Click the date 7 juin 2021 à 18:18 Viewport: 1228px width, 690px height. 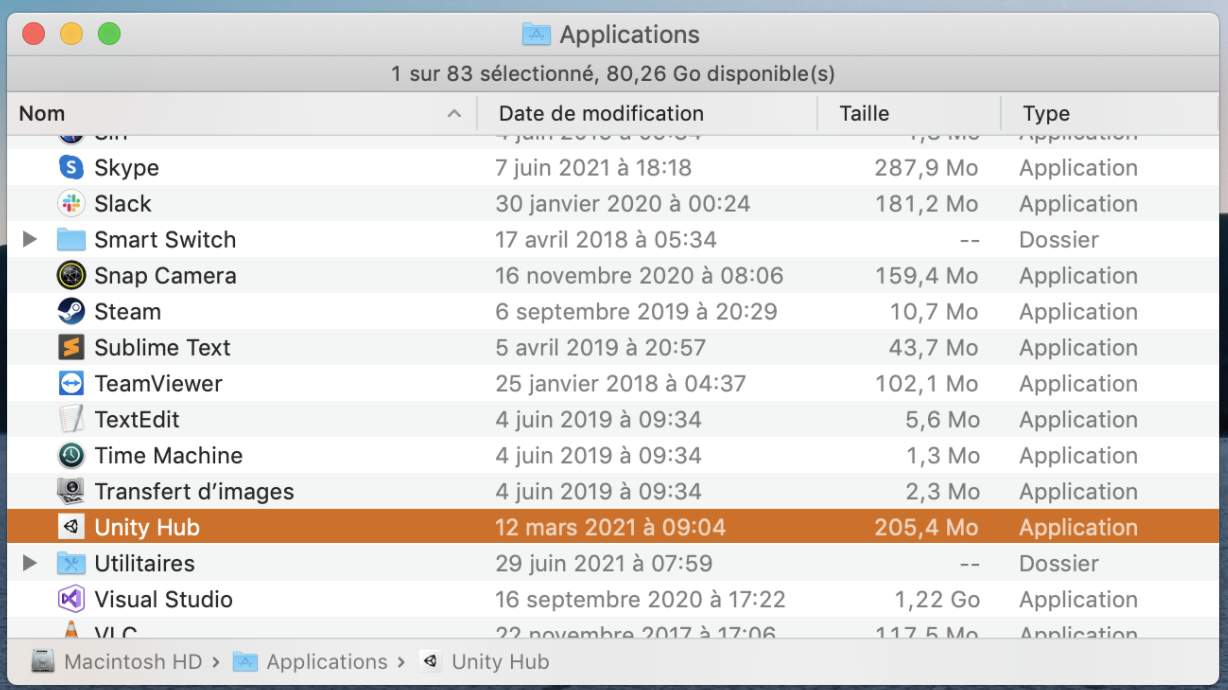tap(594, 168)
